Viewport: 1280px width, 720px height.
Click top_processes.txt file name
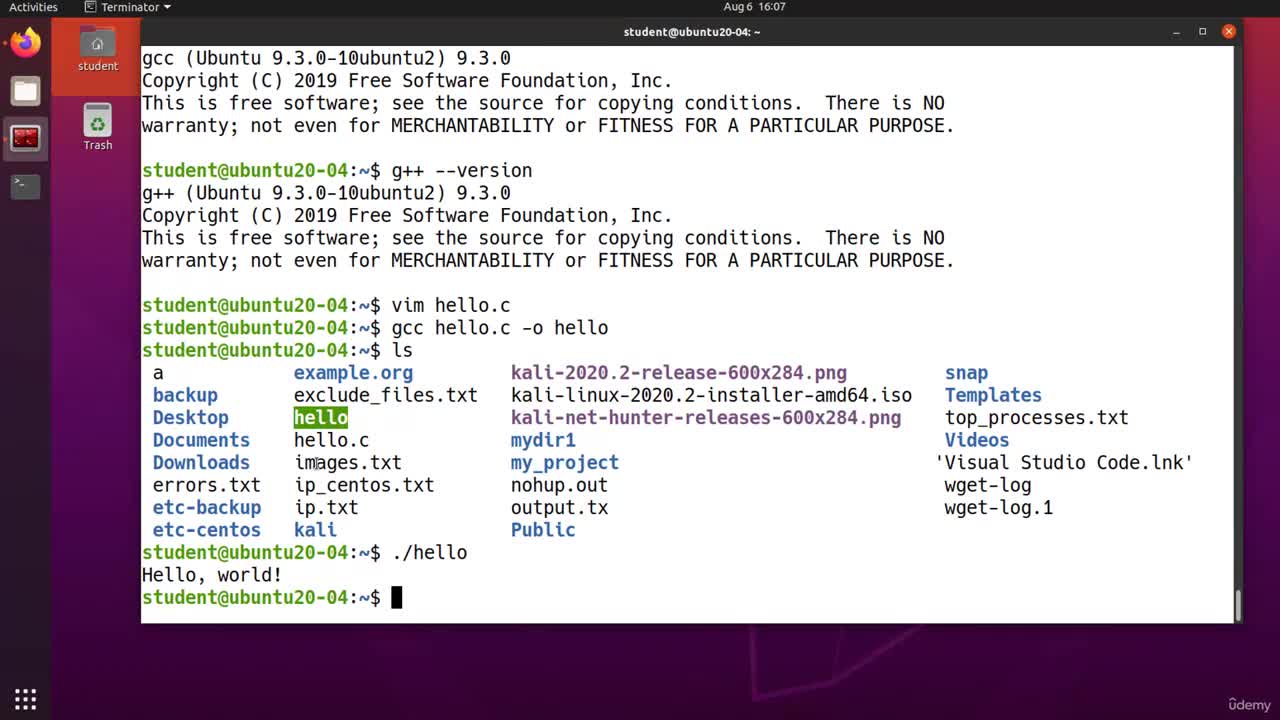[x=1036, y=418]
